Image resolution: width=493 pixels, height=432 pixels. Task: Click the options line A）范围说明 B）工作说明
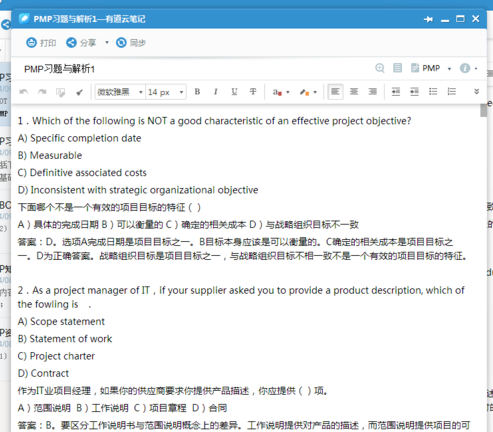[122, 408]
